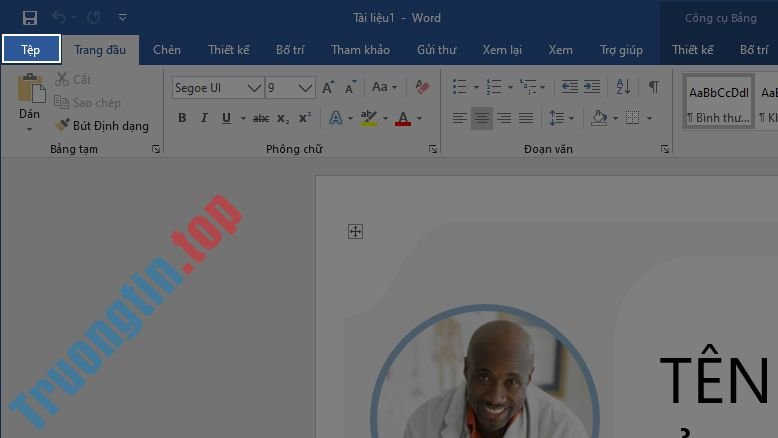
Task: Click the increase indent icon
Action: [592, 87]
